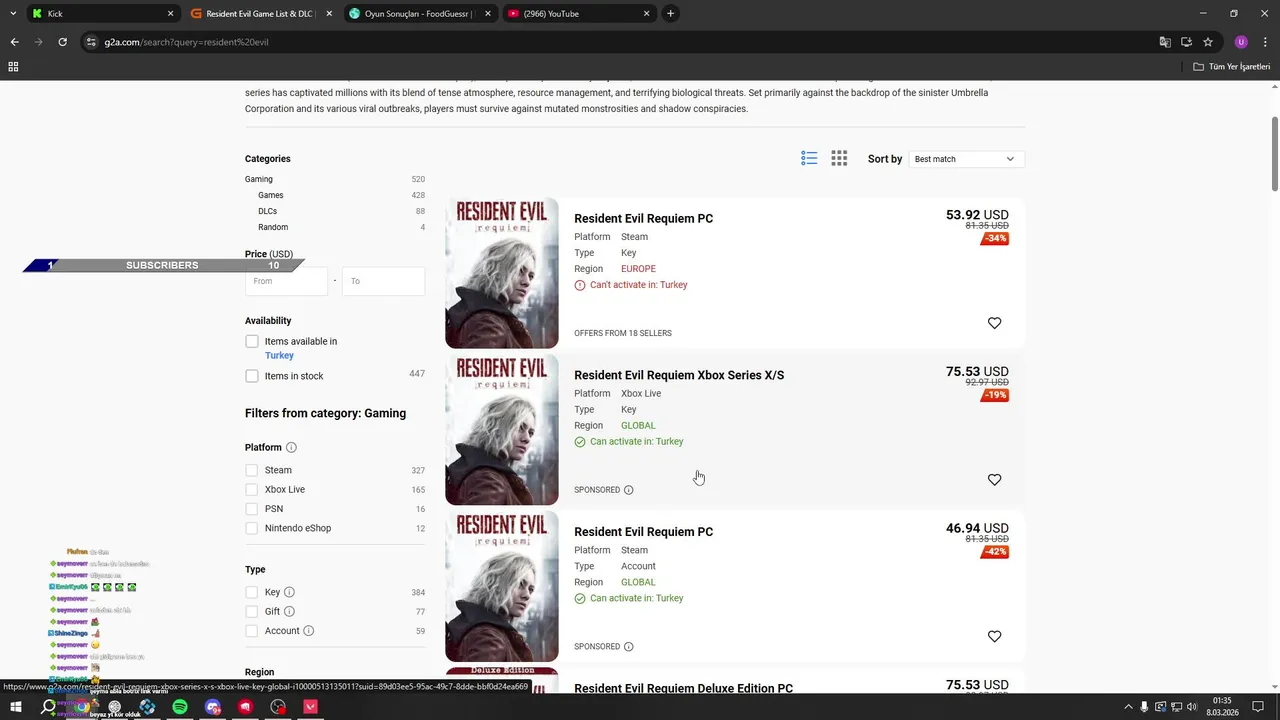The image size is (1280, 720).
Task: Add Resident Evil Requiem Account listing to wishlist
Action: click(994, 636)
